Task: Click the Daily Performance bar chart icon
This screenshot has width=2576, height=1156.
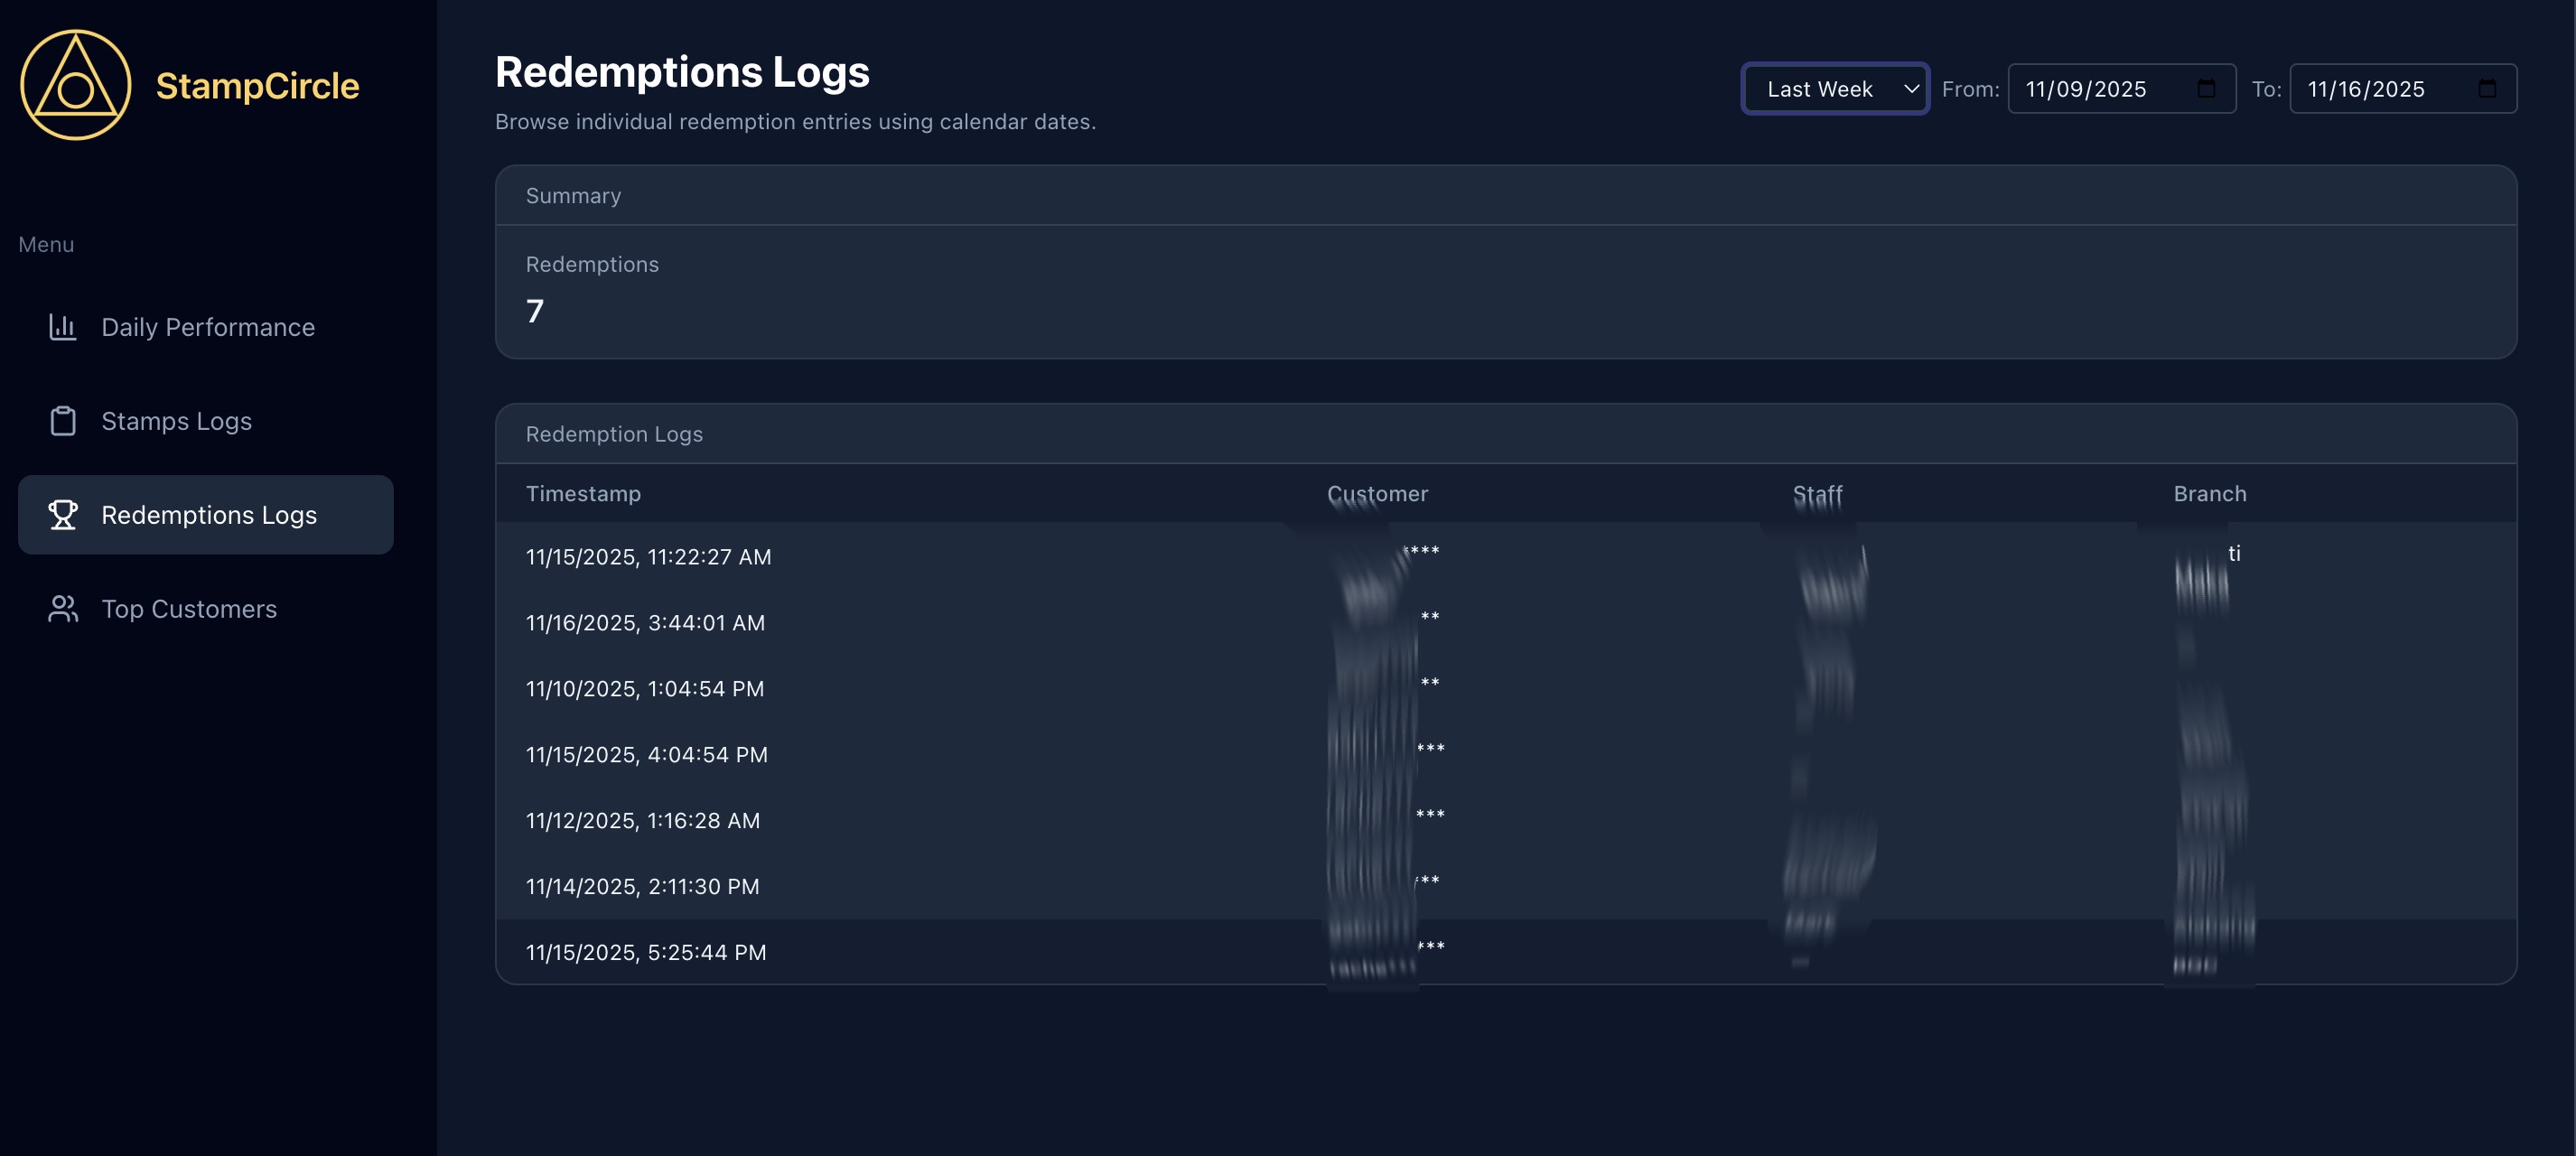Action: click(x=63, y=327)
